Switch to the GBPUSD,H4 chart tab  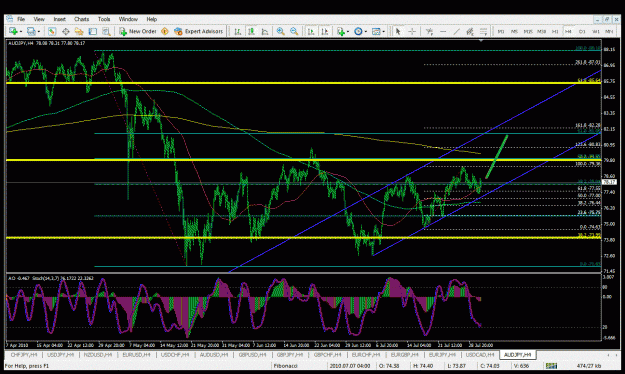tap(252, 354)
